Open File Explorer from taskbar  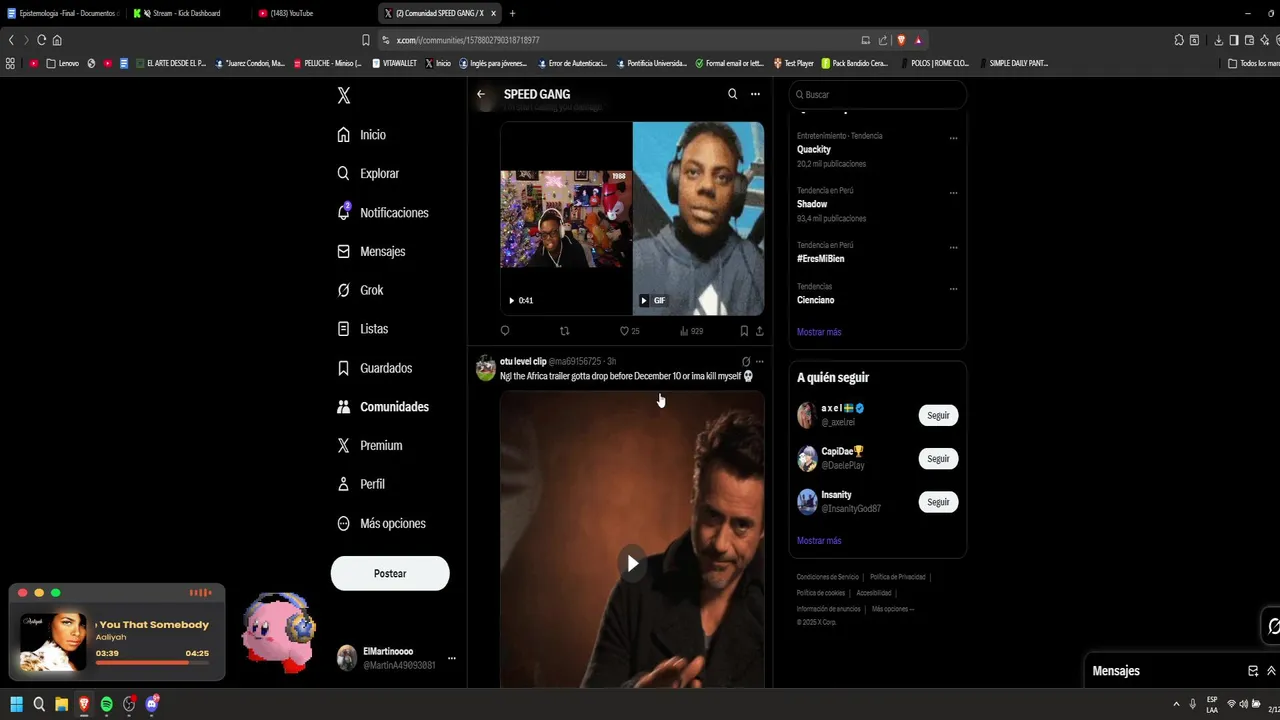coord(61,704)
